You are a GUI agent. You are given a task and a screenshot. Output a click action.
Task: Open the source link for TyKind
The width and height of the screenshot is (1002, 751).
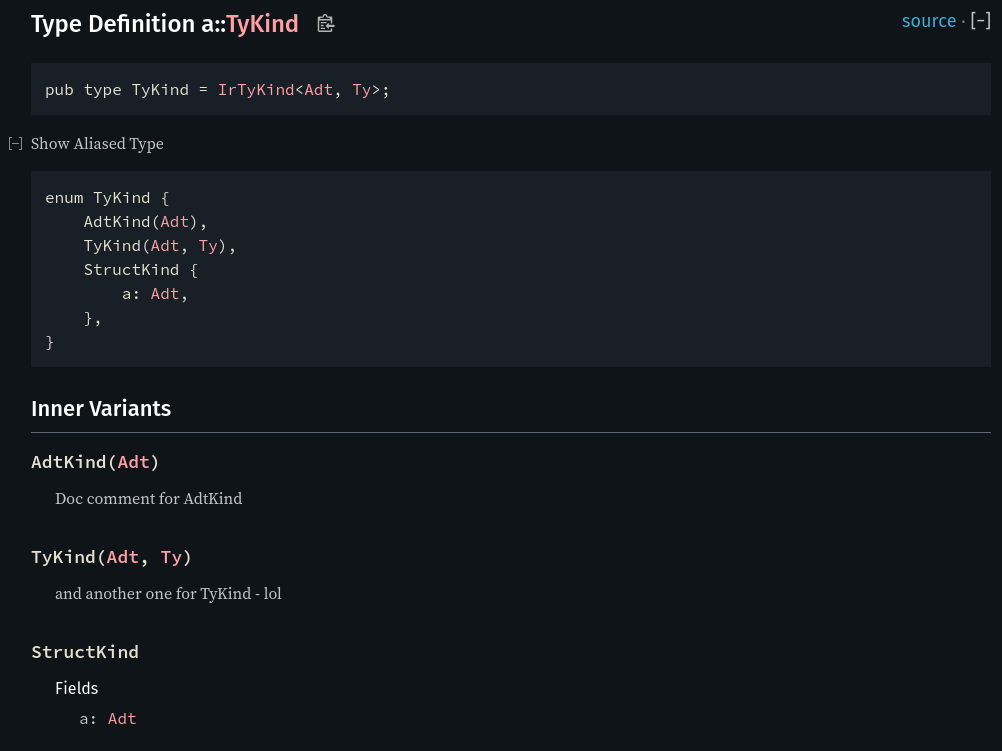pos(929,20)
